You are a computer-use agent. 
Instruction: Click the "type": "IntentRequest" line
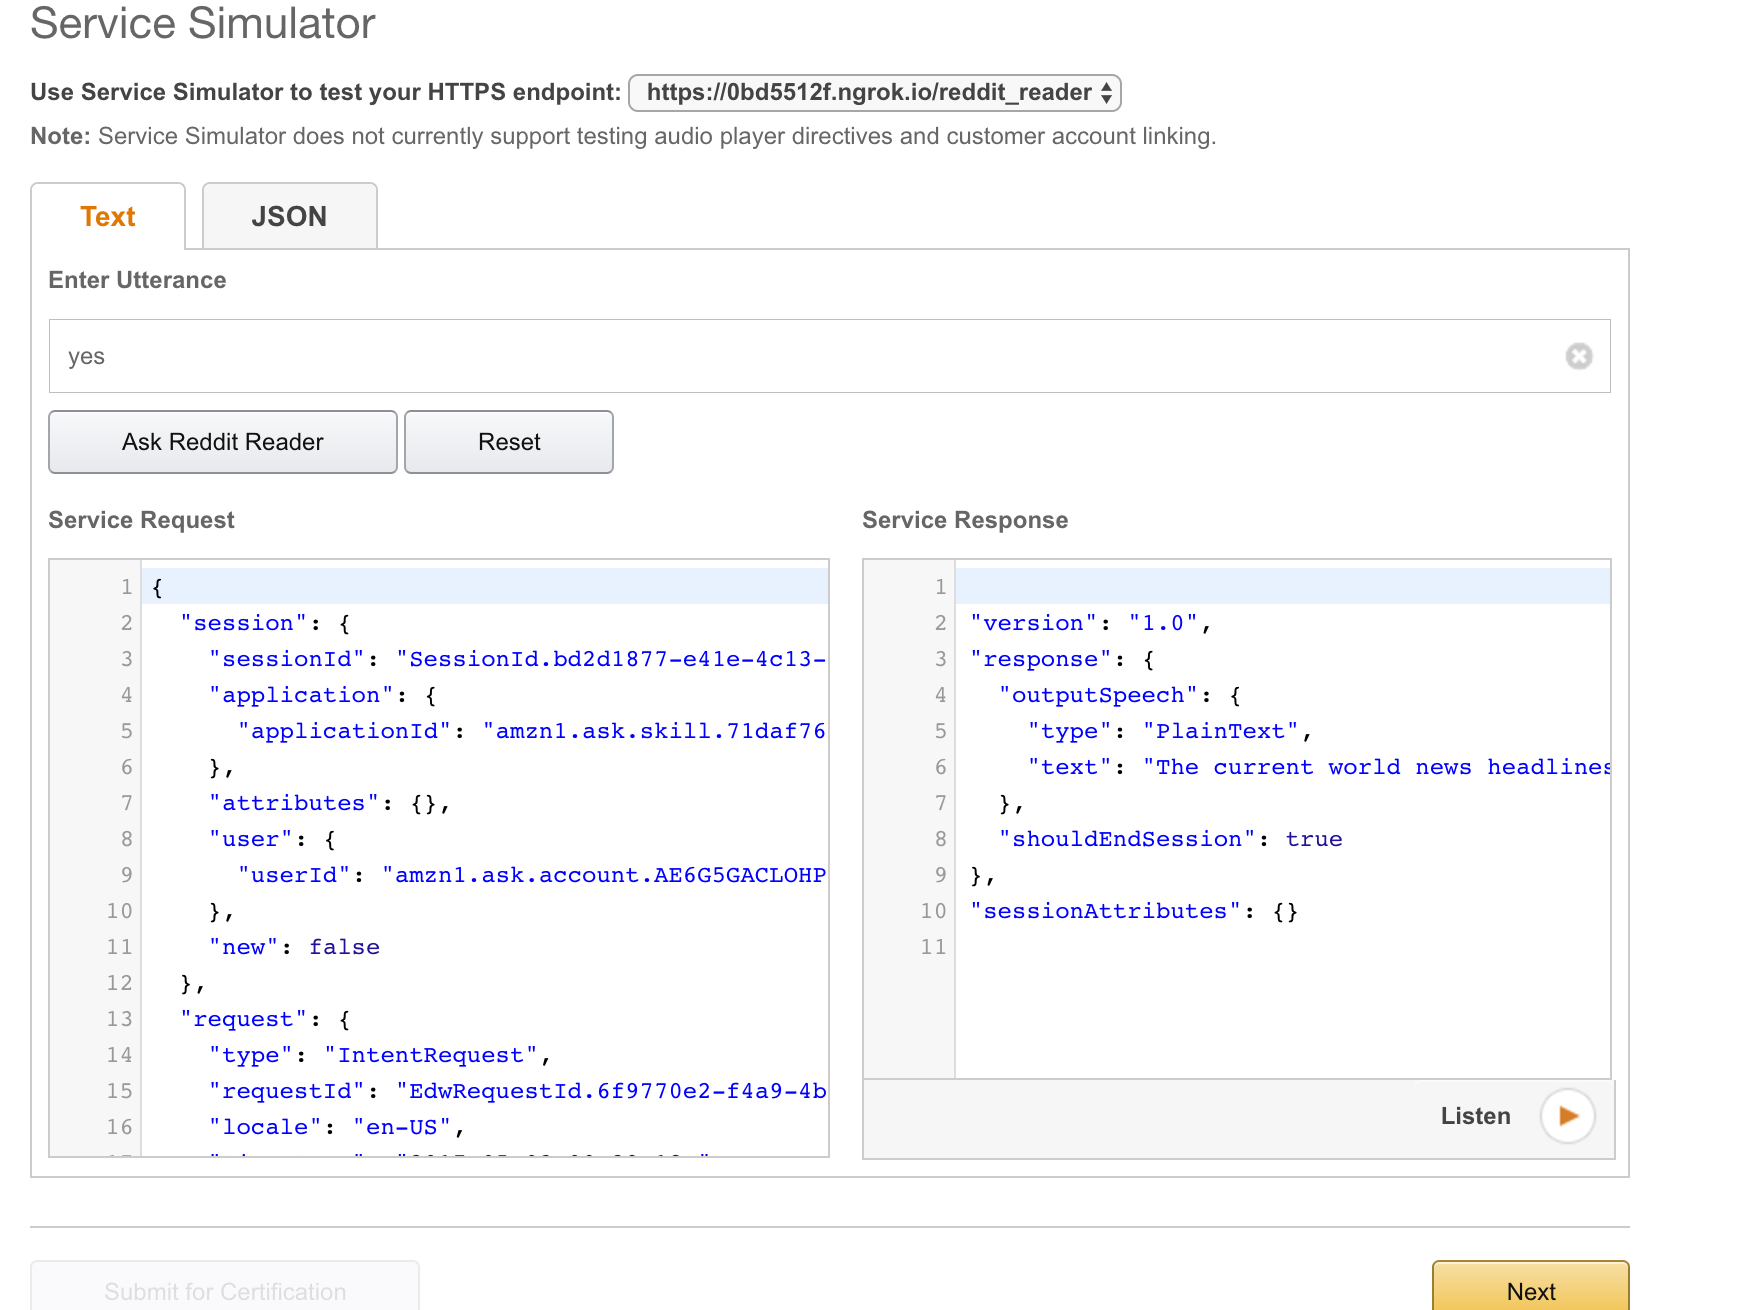(380, 1055)
